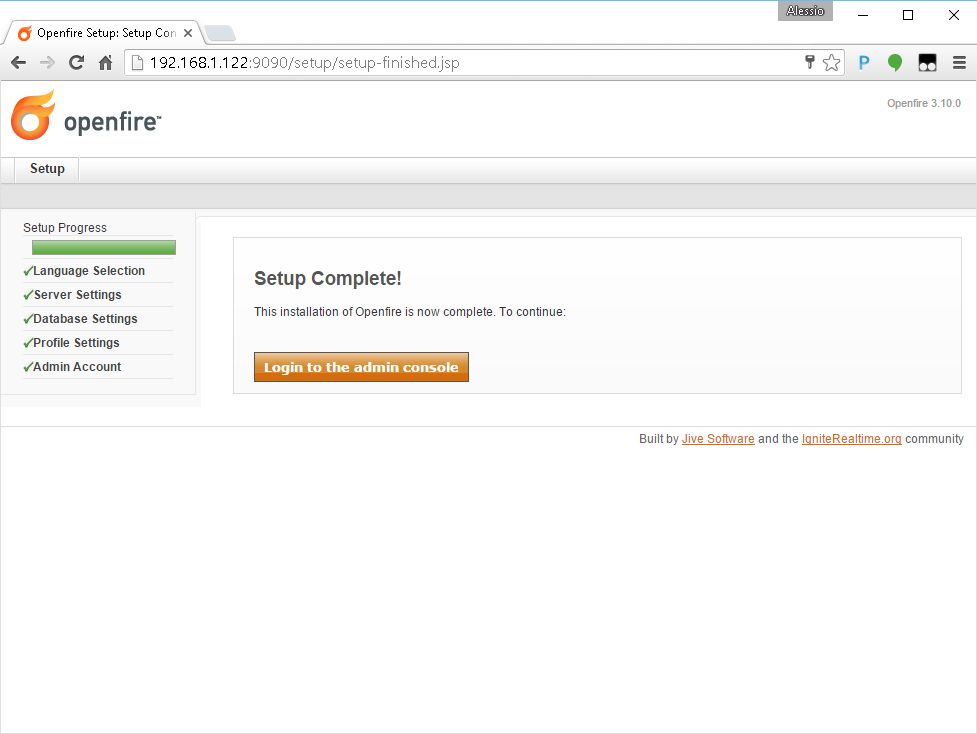Click the address bar URL field
The height and width of the screenshot is (734, 977).
click(470, 63)
